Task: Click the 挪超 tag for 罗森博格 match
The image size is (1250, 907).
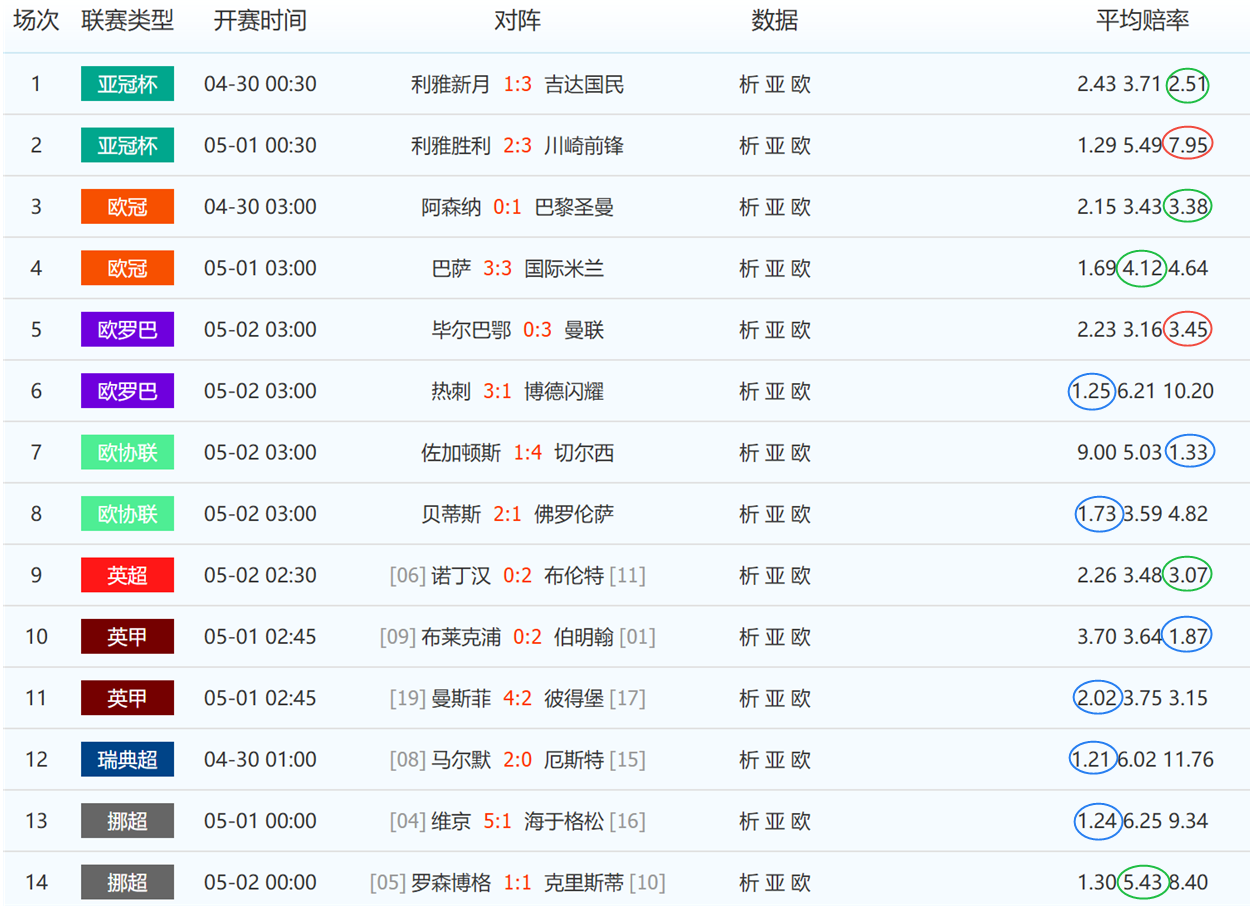Action: [127, 882]
